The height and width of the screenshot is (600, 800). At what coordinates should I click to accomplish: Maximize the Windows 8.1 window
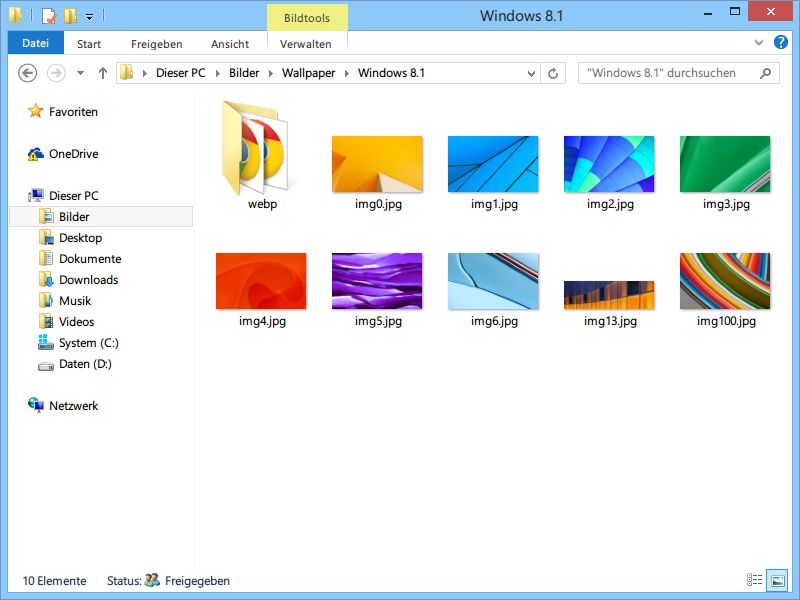(735, 12)
